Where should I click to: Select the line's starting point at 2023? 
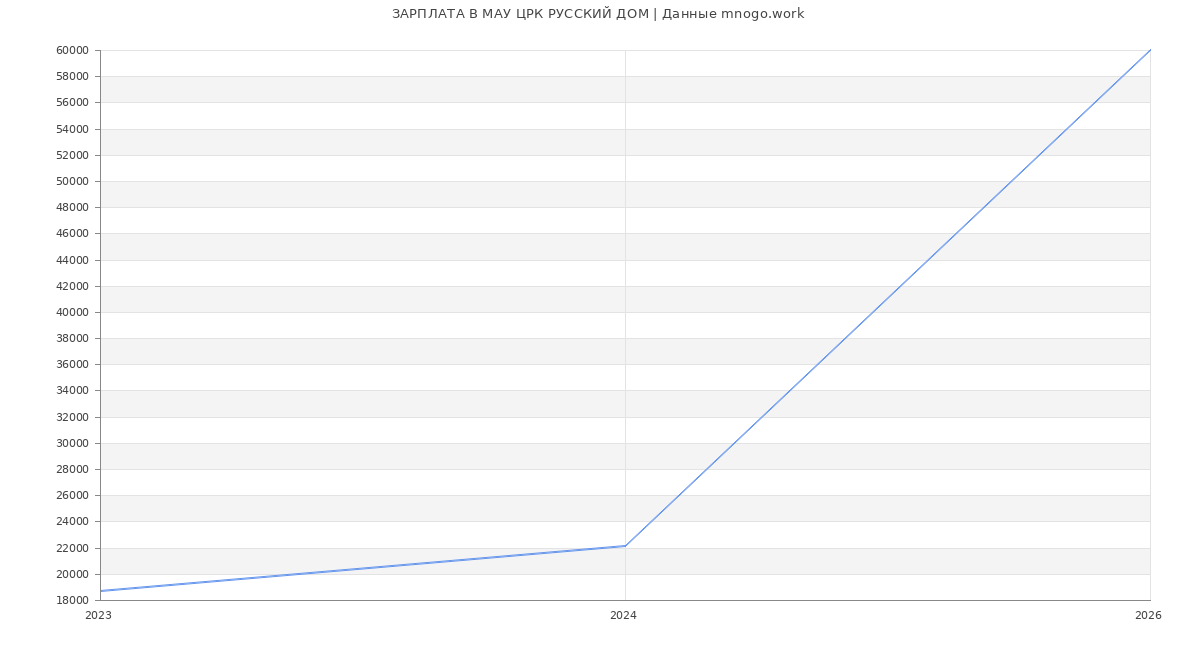[101, 591]
